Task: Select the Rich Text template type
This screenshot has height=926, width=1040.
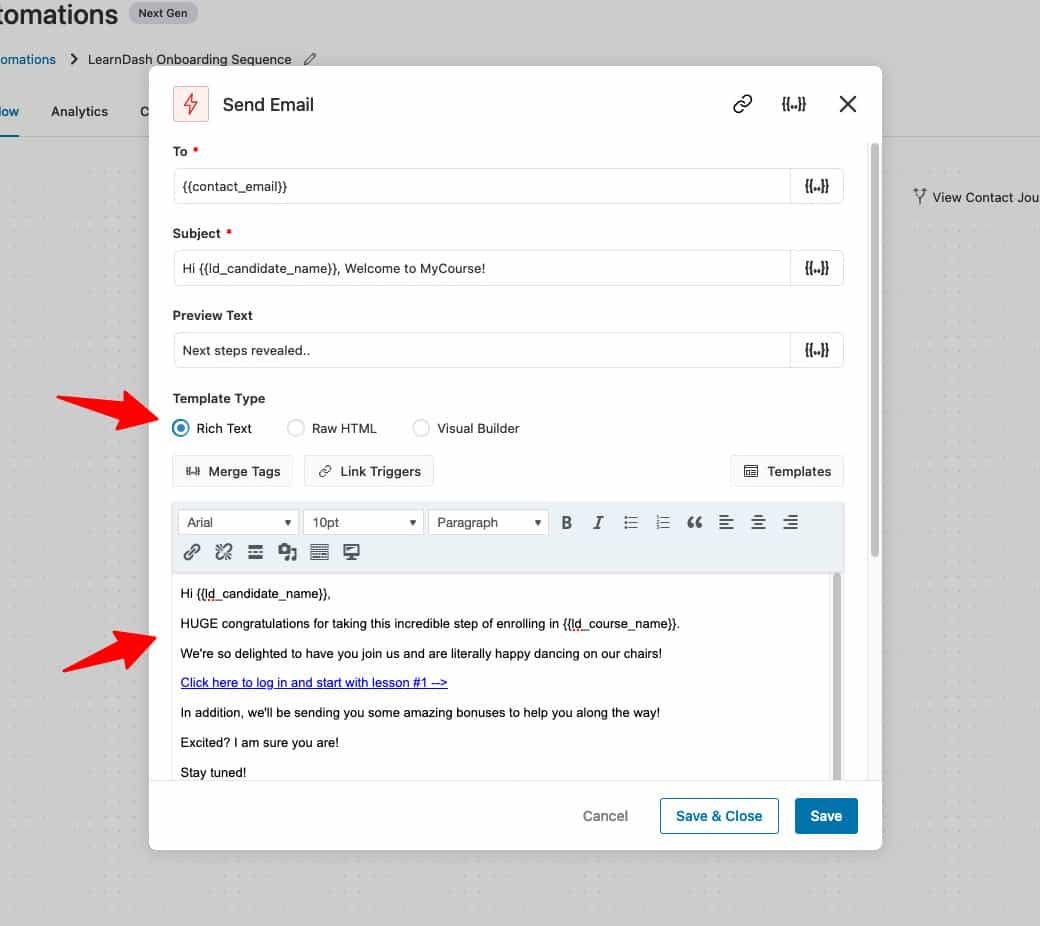Action: click(180, 428)
